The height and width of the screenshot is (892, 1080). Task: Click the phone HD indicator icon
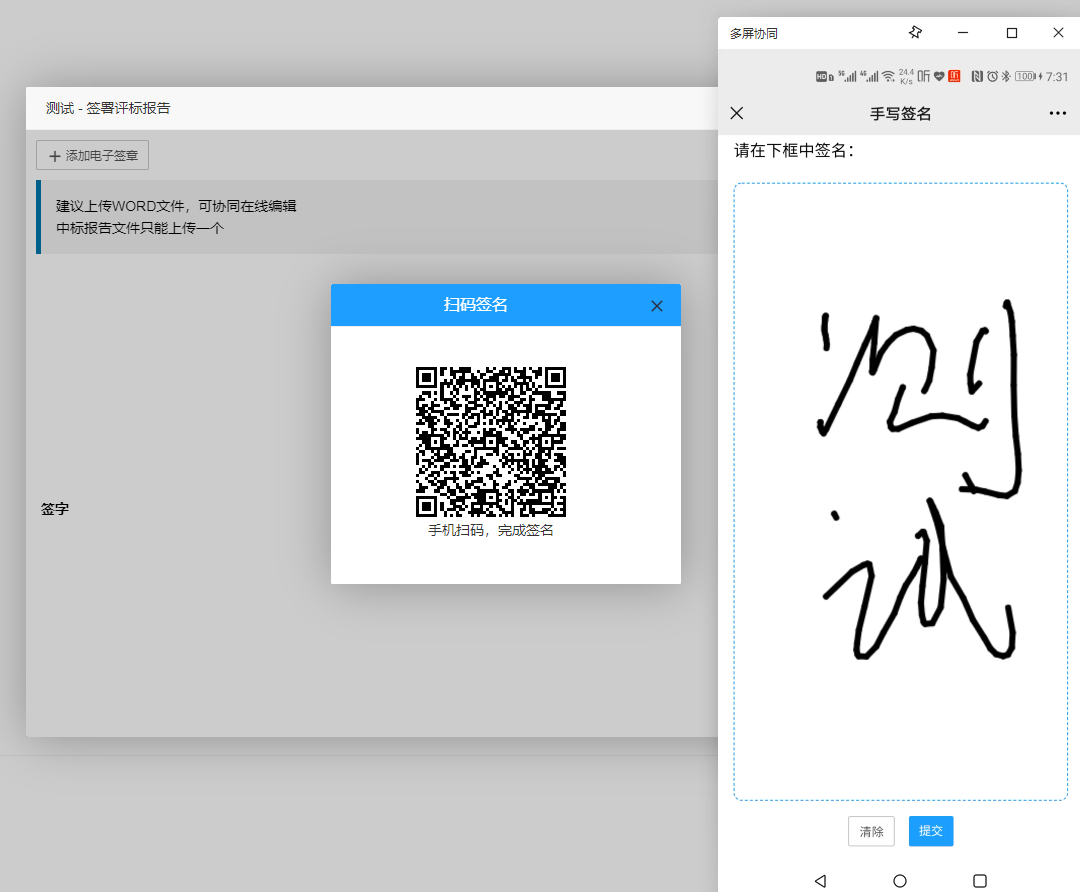click(x=824, y=76)
